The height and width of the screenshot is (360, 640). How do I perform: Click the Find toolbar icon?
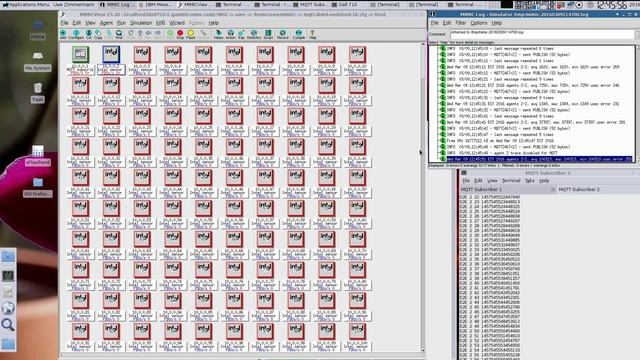[x=119, y=34]
